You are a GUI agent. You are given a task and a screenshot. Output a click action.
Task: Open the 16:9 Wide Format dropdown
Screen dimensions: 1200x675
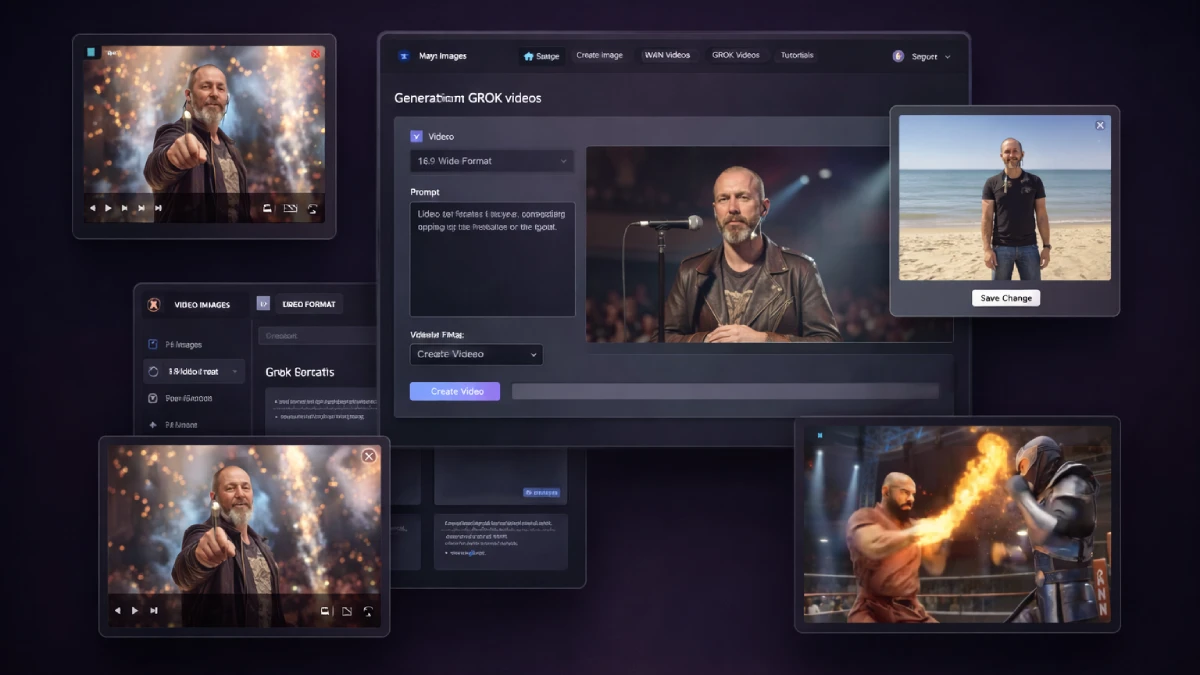(x=491, y=161)
